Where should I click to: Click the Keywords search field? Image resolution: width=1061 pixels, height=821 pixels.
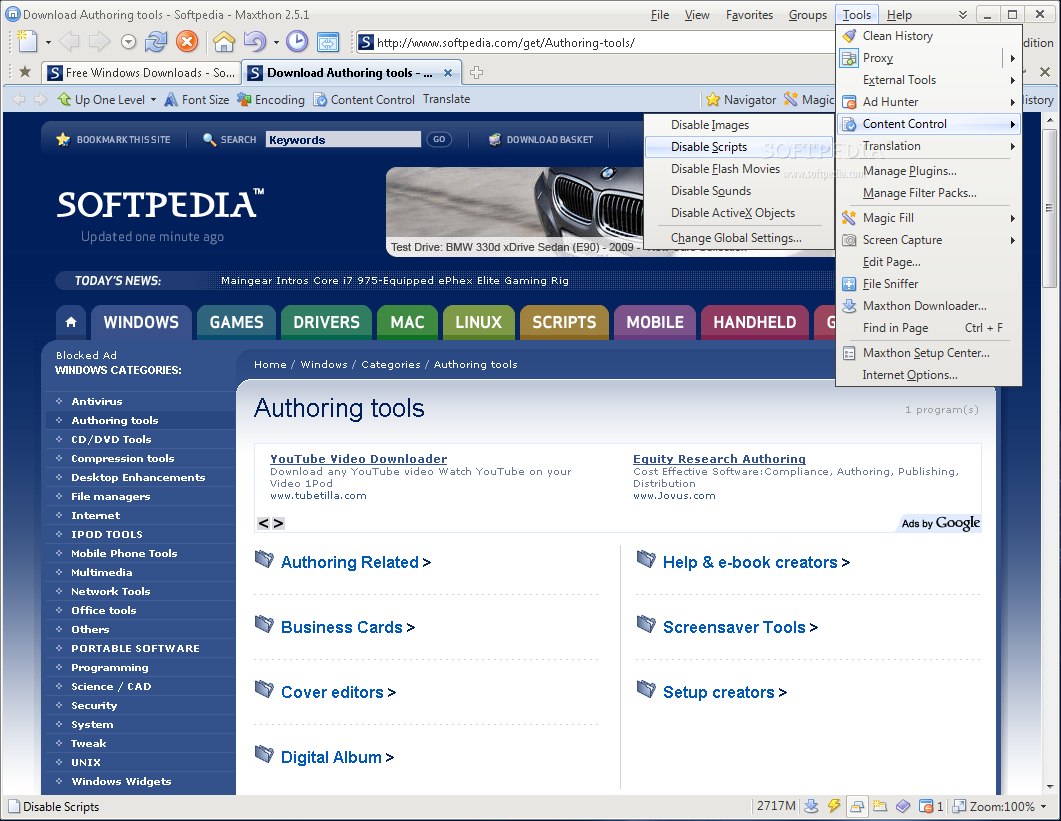(343, 139)
